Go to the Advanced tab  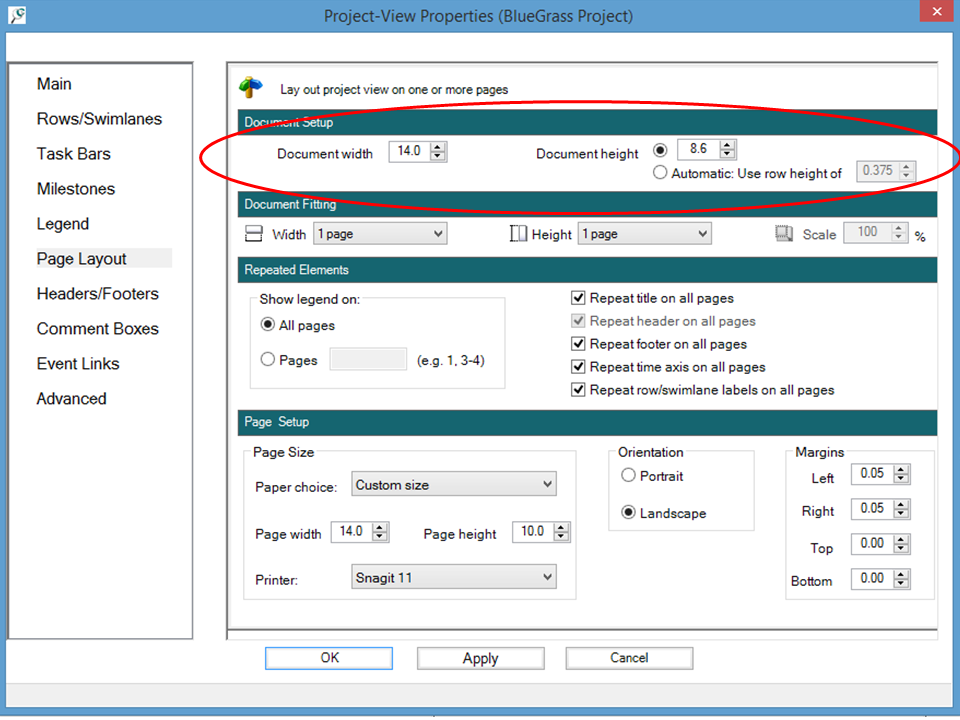(71, 399)
